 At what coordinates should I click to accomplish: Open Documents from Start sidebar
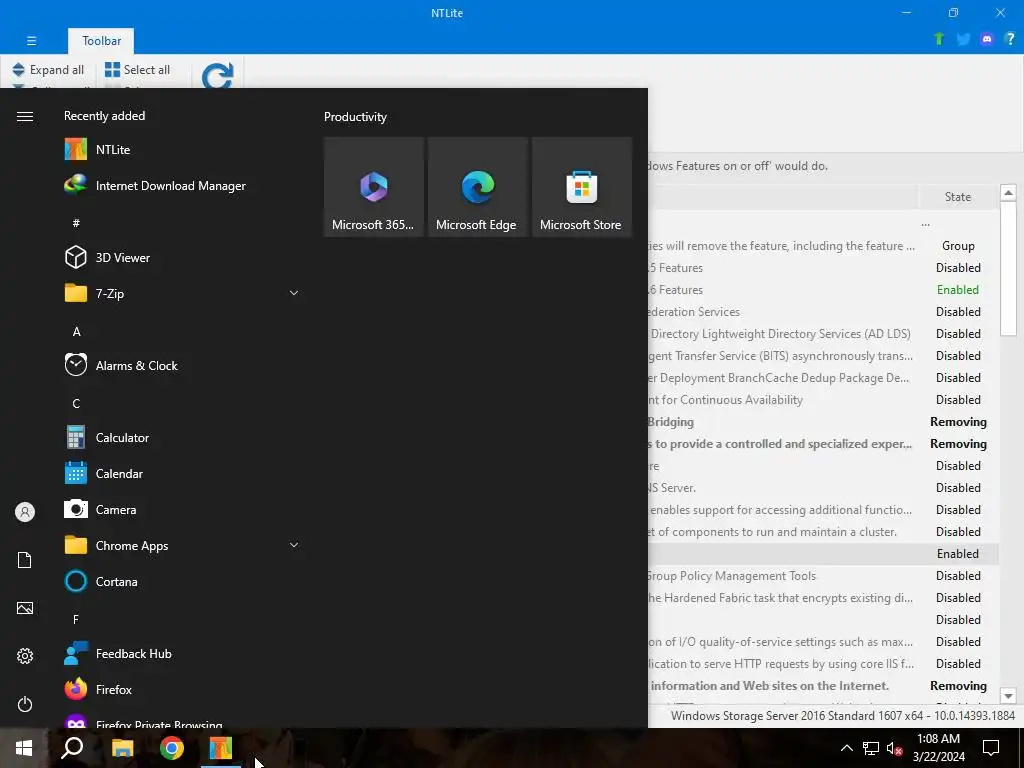[25, 560]
